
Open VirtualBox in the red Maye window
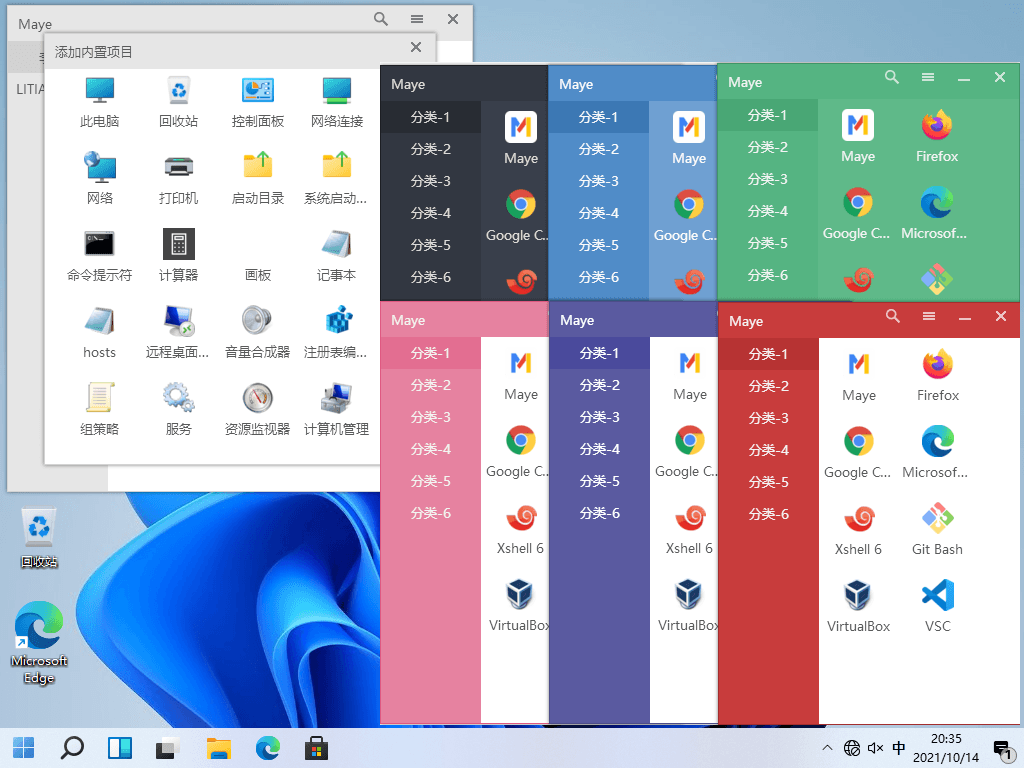tap(858, 607)
